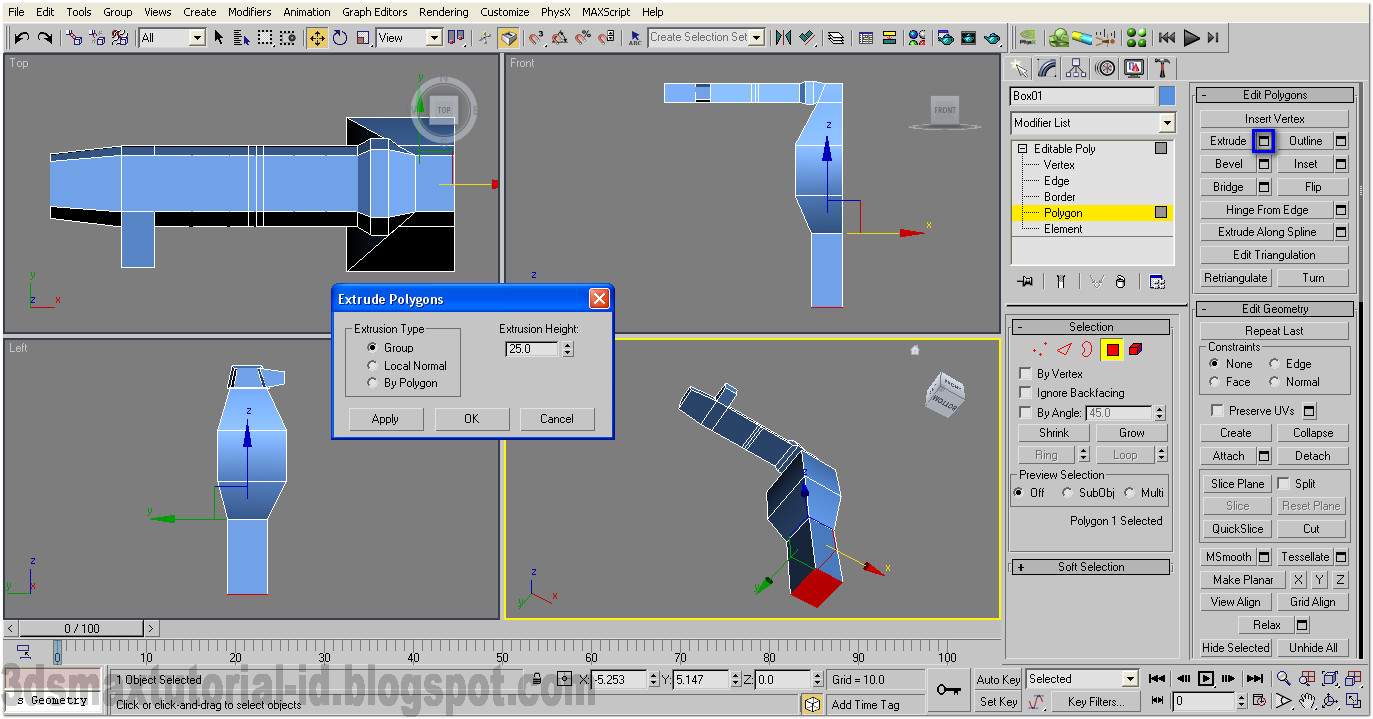The width and height of the screenshot is (1373, 719).
Task: Select Polygon in the modifier stack
Action: 1061,212
